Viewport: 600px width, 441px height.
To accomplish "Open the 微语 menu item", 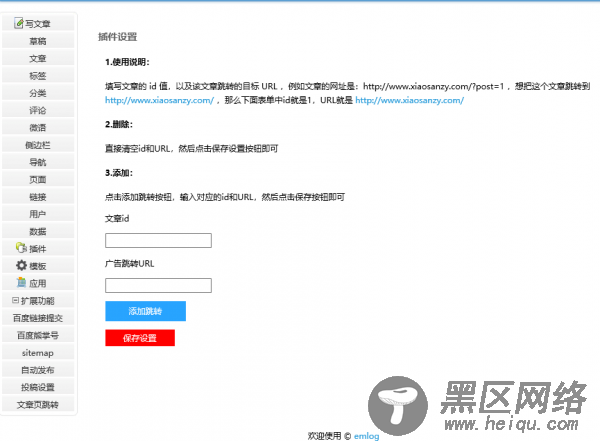I will click(38, 127).
